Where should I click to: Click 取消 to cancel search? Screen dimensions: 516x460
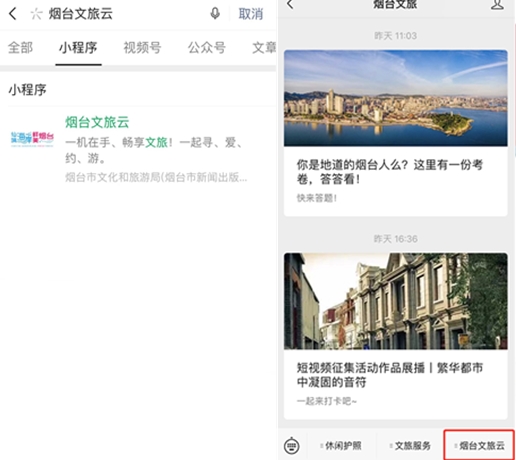tap(251, 14)
